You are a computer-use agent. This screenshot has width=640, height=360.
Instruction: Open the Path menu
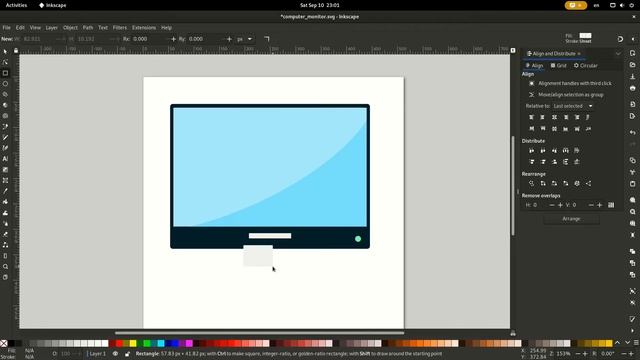click(88, 28)
